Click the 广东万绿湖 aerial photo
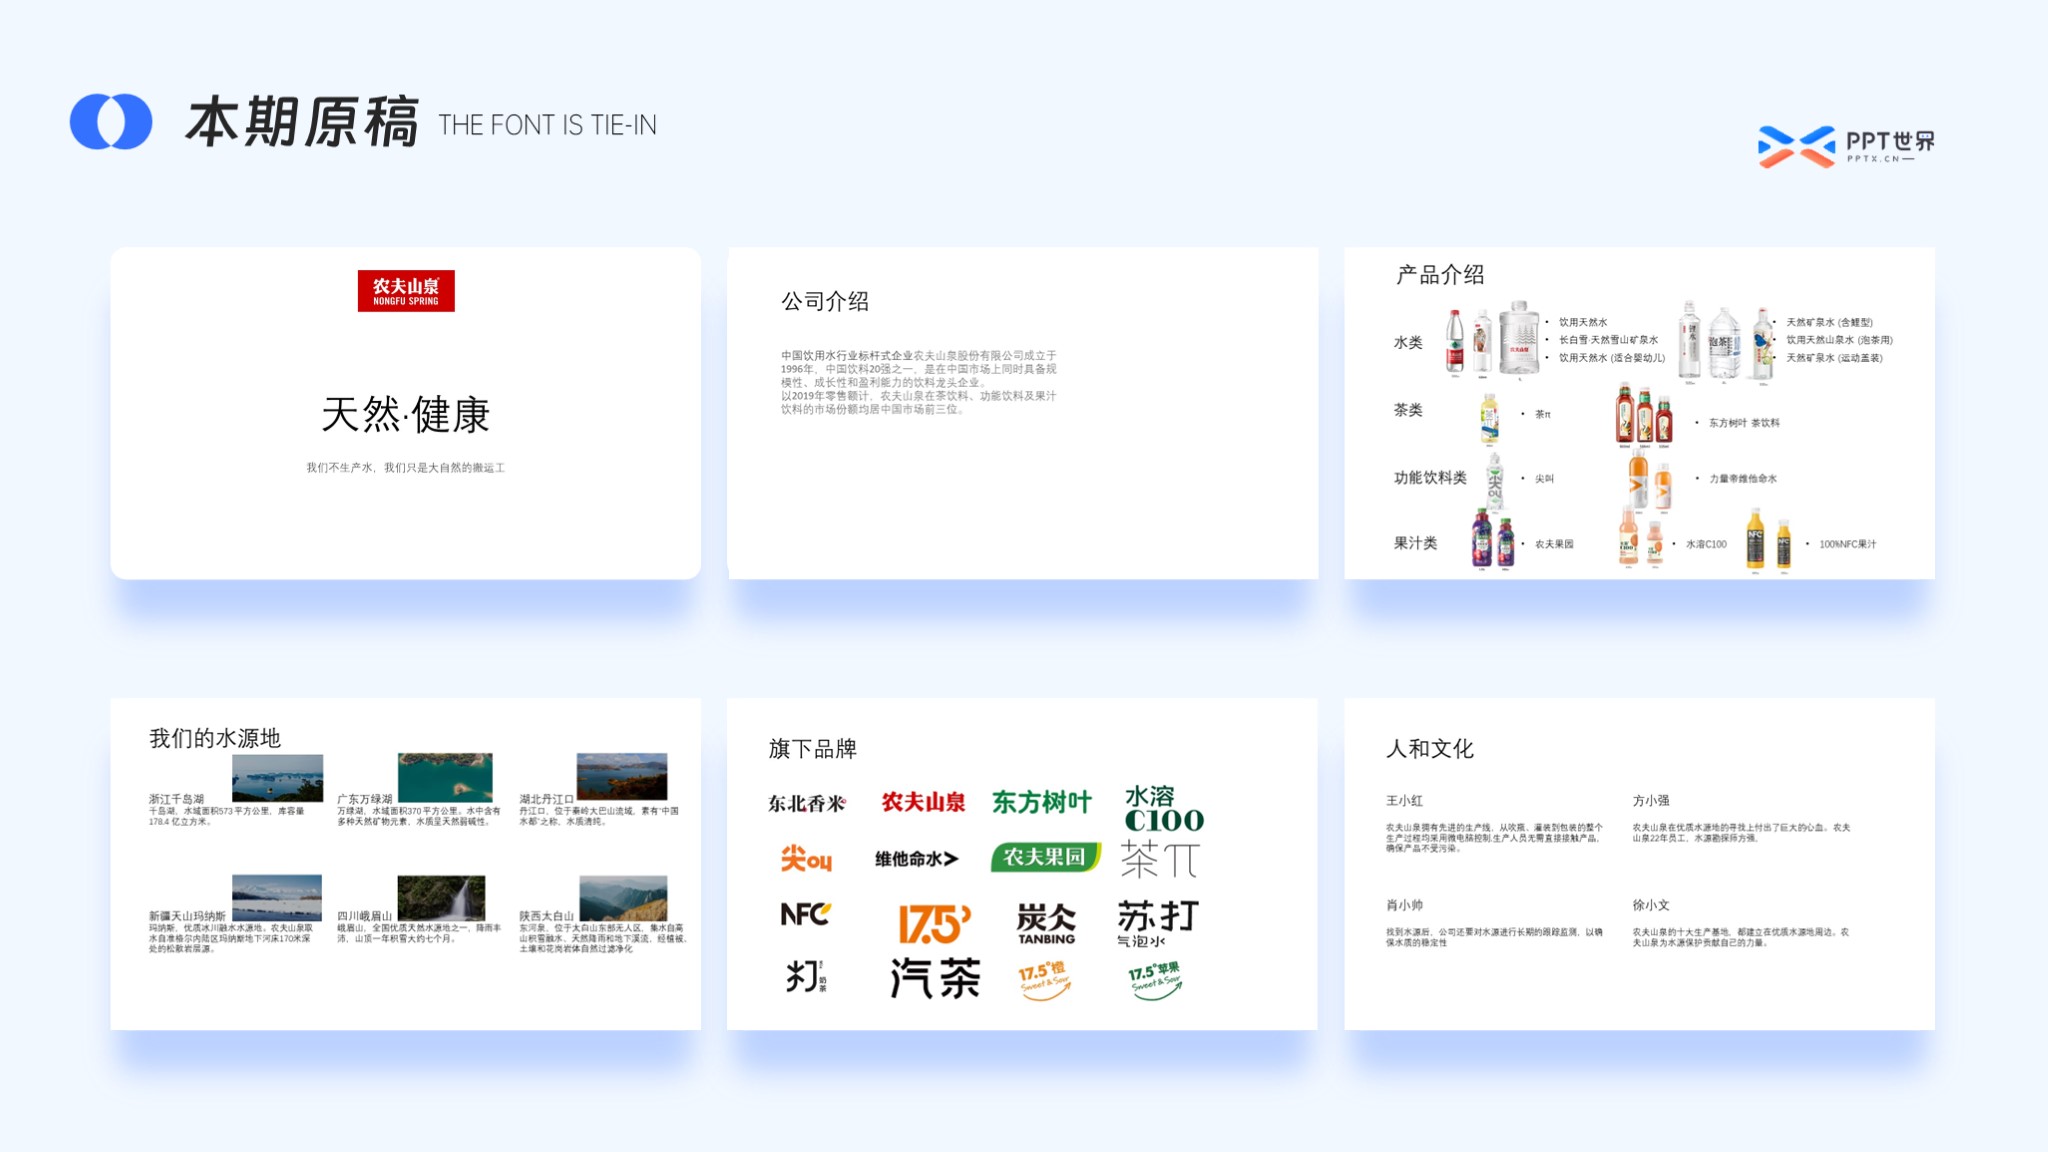 [445, 778]
